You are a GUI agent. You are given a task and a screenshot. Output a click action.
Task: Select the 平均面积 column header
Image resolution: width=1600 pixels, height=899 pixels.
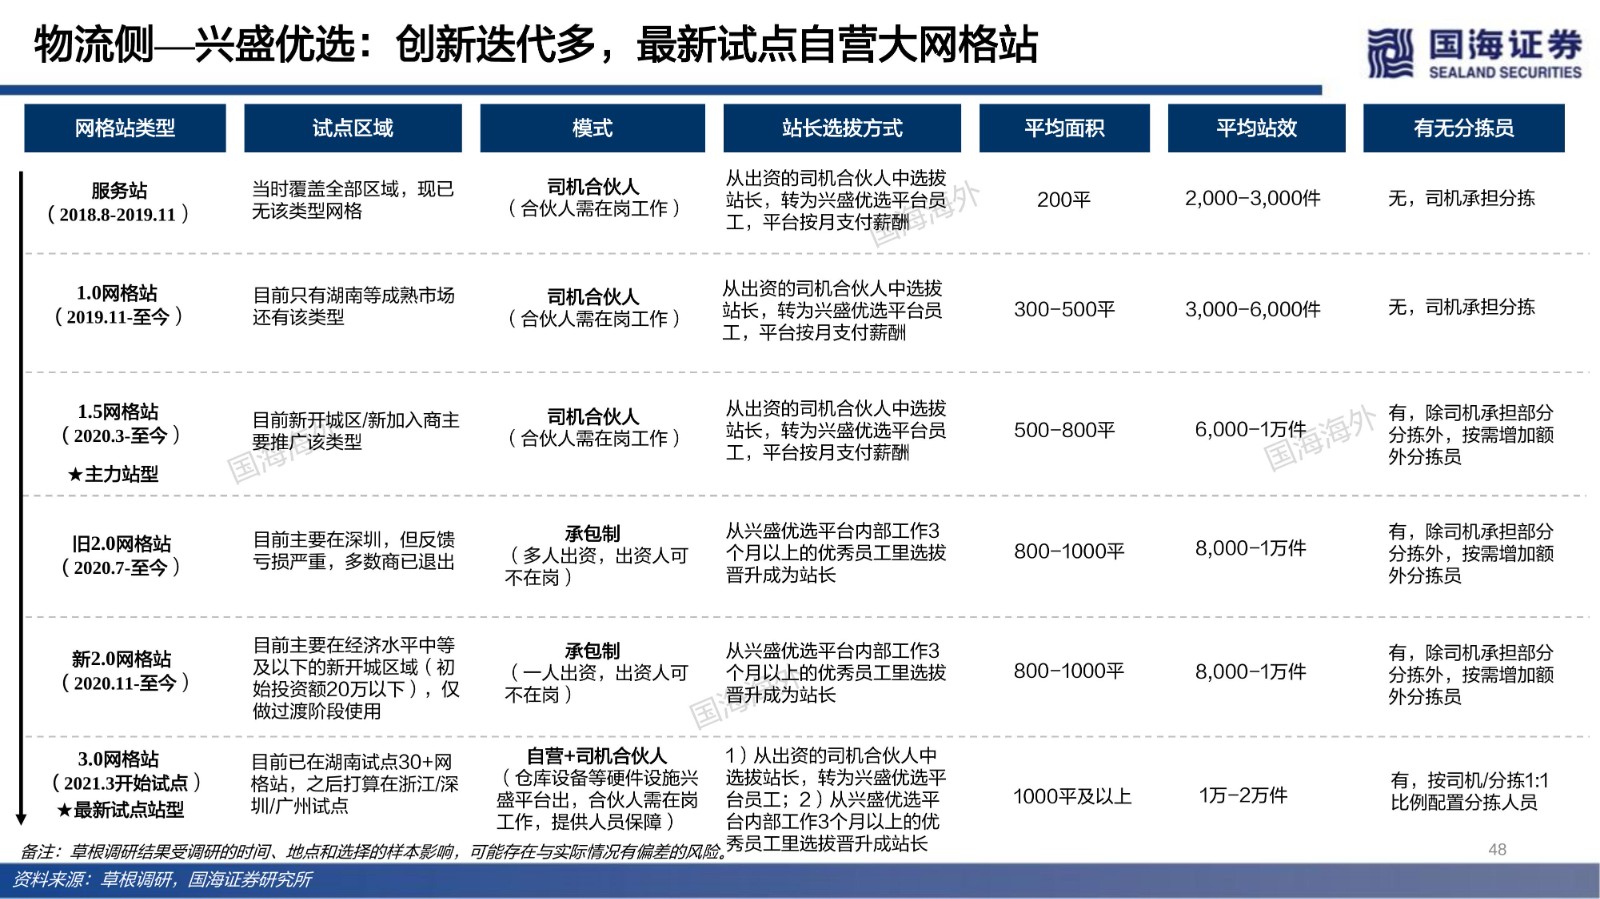(1064, 128)
